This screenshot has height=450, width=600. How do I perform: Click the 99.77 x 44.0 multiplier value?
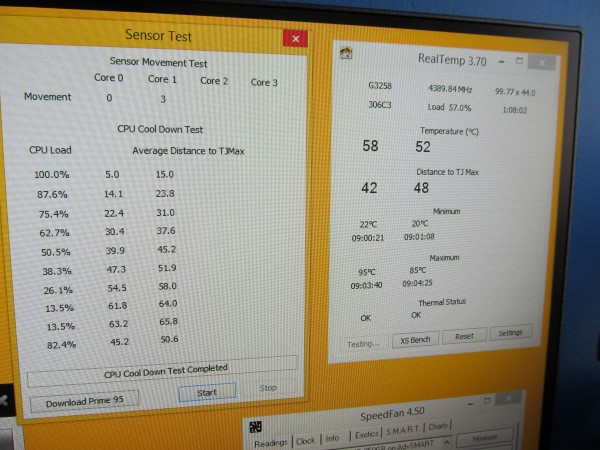(x=515, y=92)
